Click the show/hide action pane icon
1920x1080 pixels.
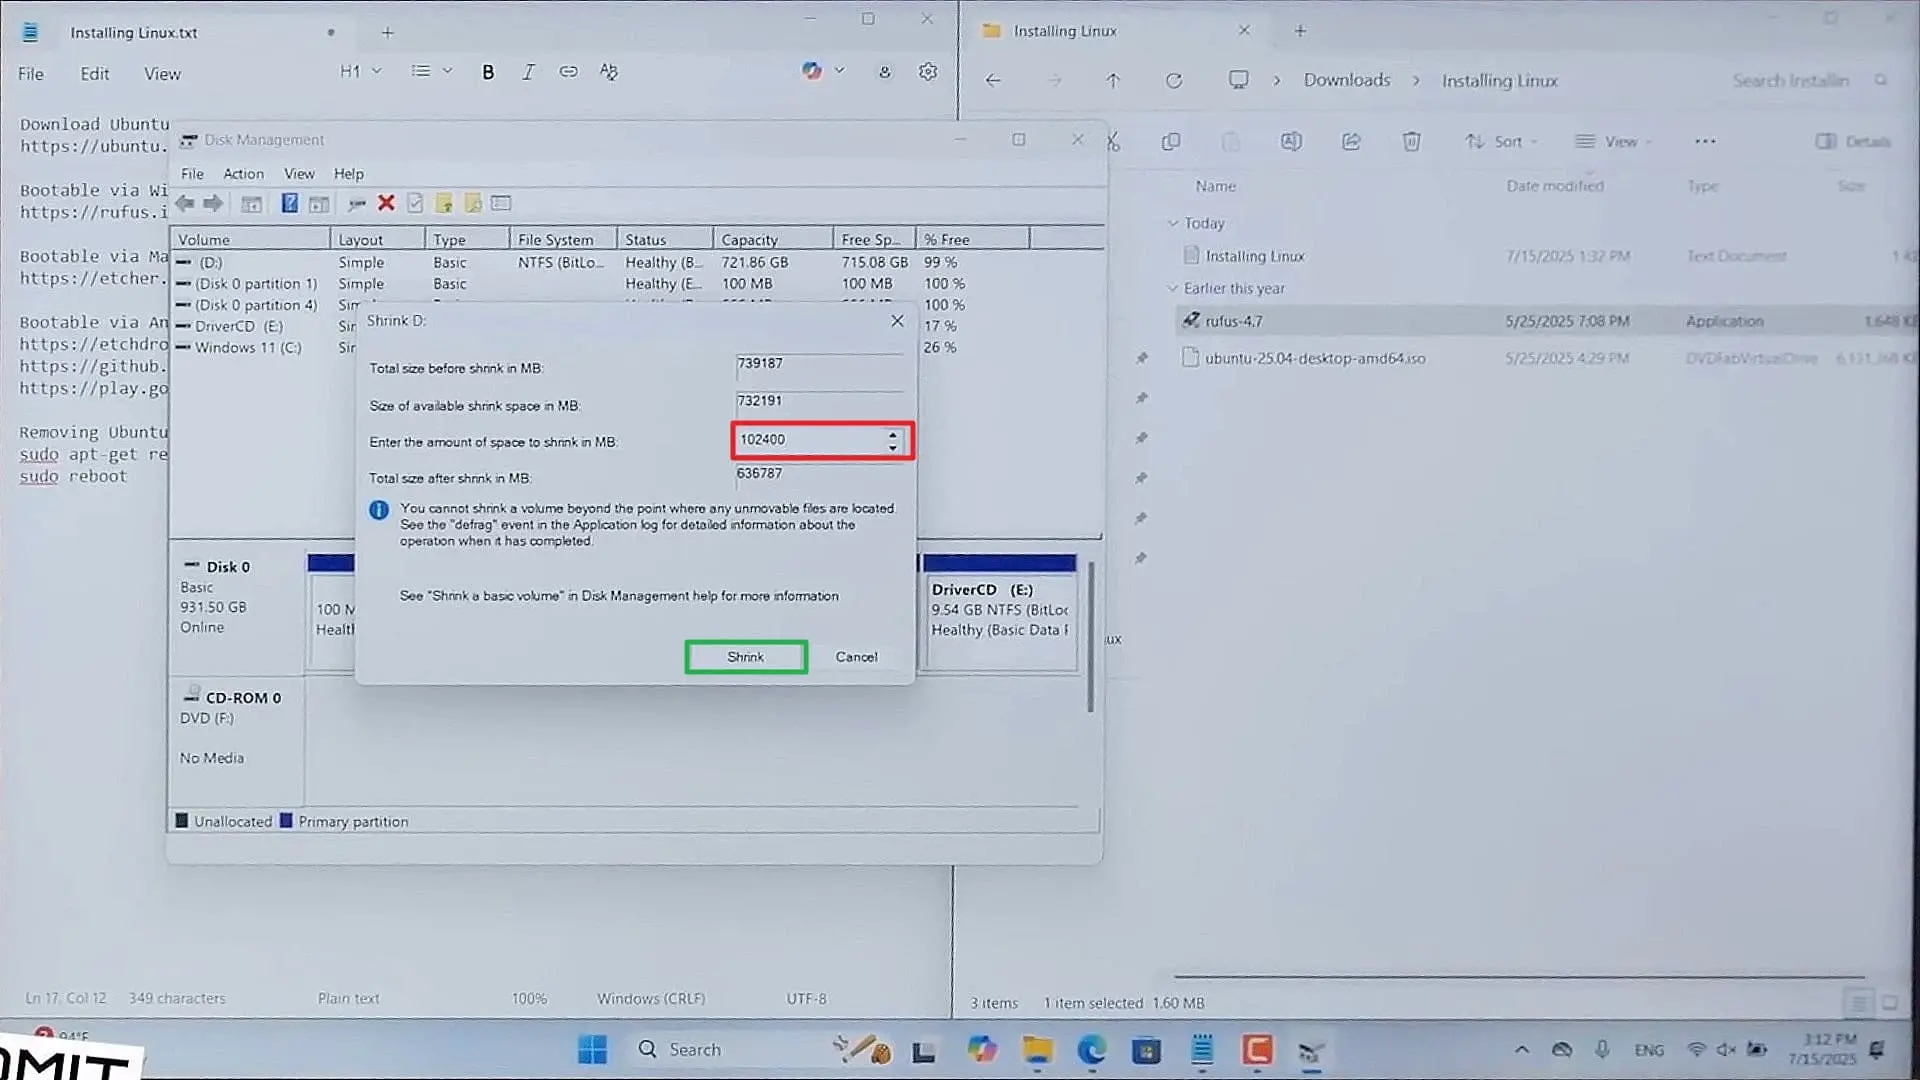[319, 204]
